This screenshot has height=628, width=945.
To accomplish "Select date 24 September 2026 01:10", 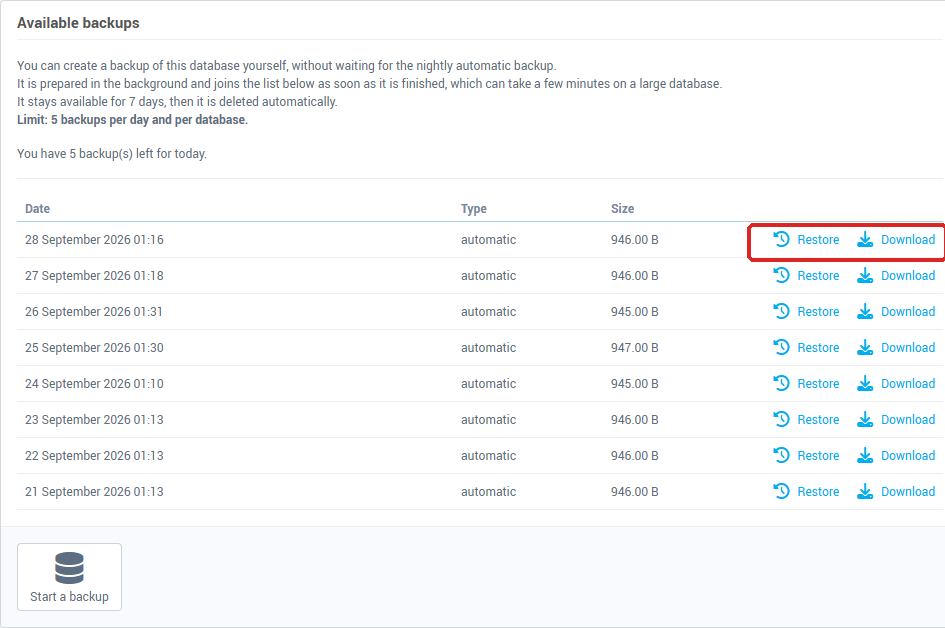I will point(94,384).
